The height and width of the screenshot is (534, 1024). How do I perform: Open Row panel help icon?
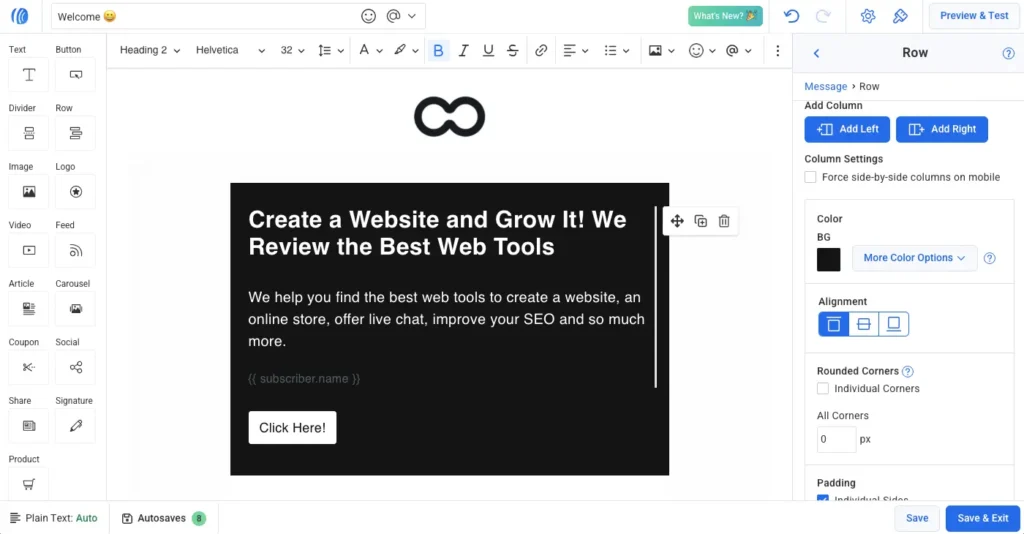pyautogui.click(x=1008, y=54)
